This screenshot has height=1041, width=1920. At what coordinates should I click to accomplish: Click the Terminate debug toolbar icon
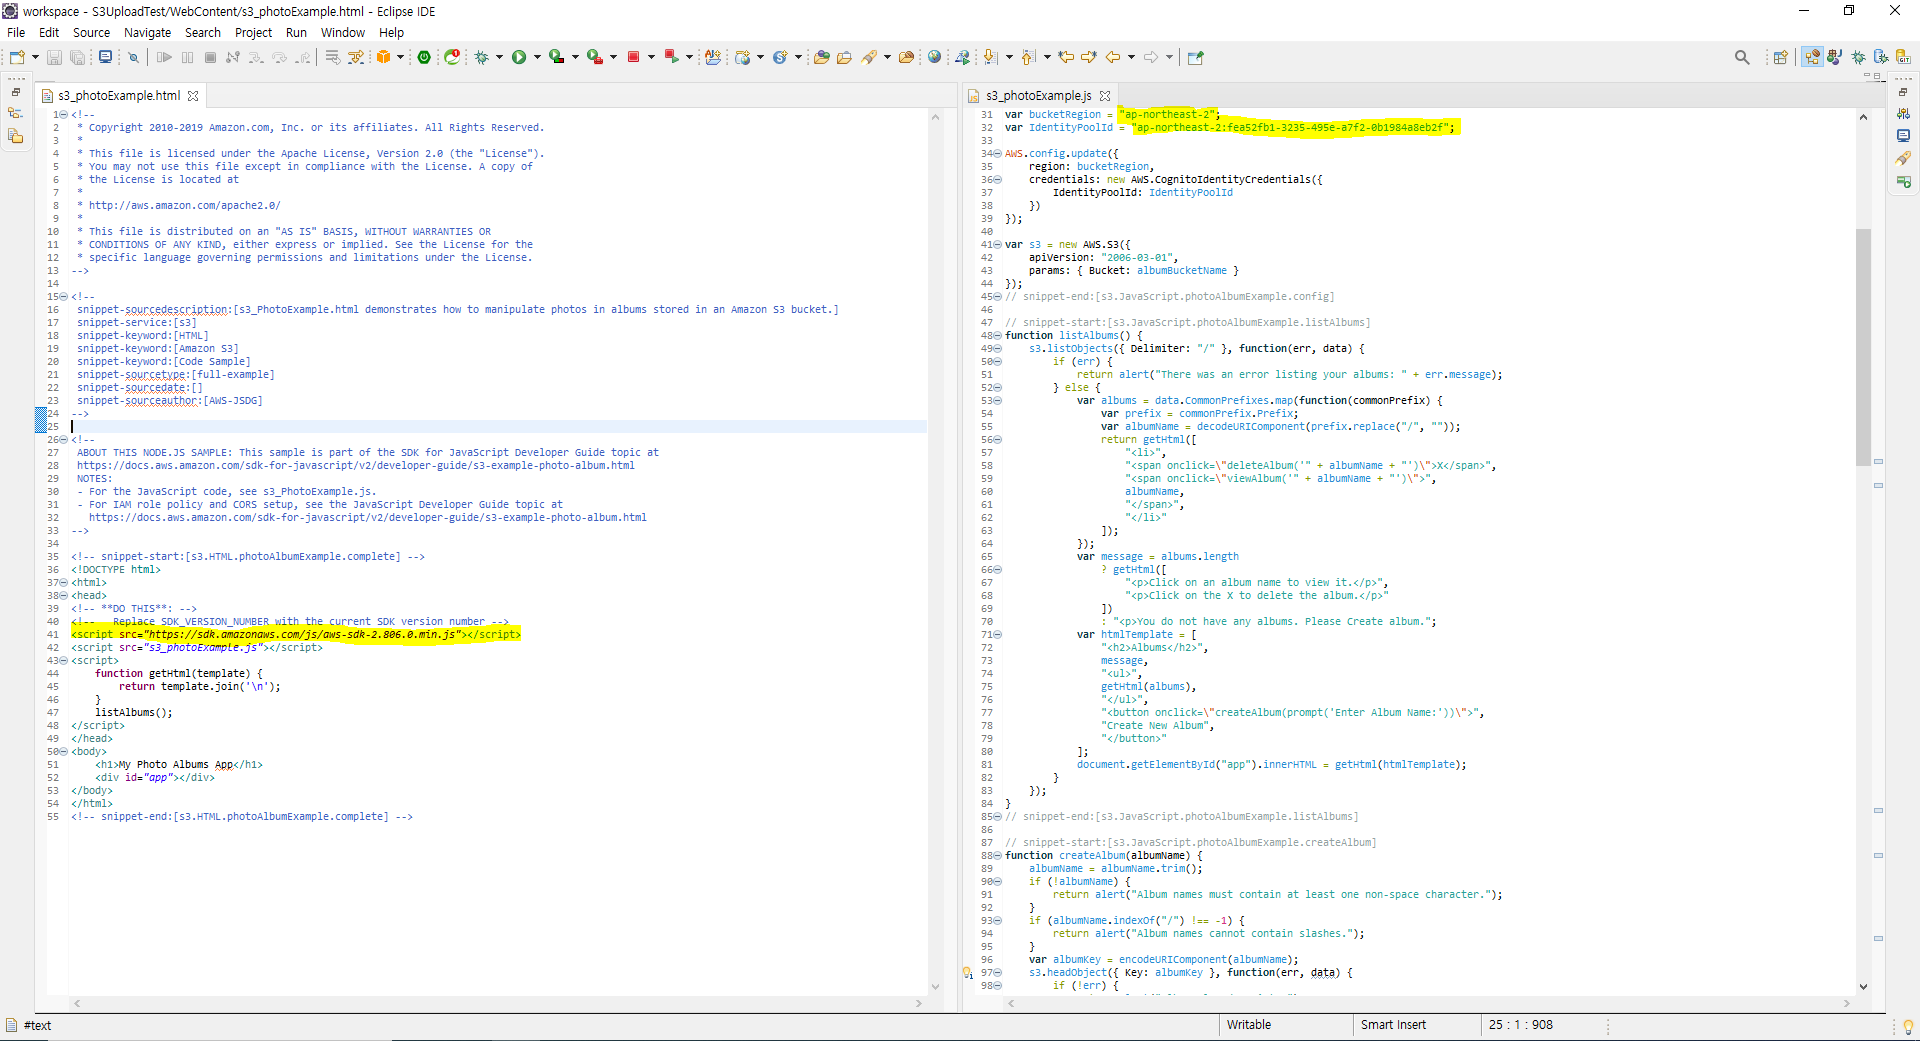click(x=210, y=57)
